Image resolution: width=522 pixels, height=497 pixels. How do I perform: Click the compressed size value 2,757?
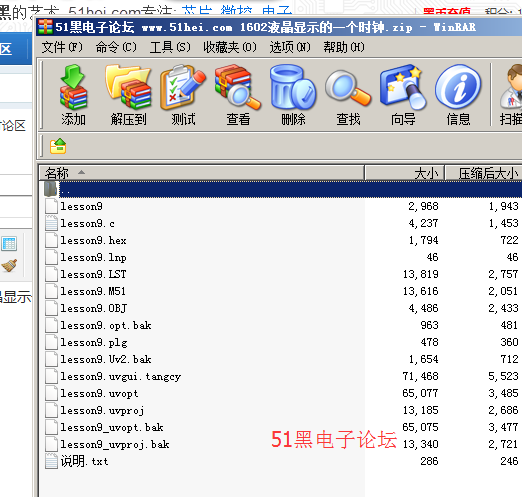pos(503,274)
